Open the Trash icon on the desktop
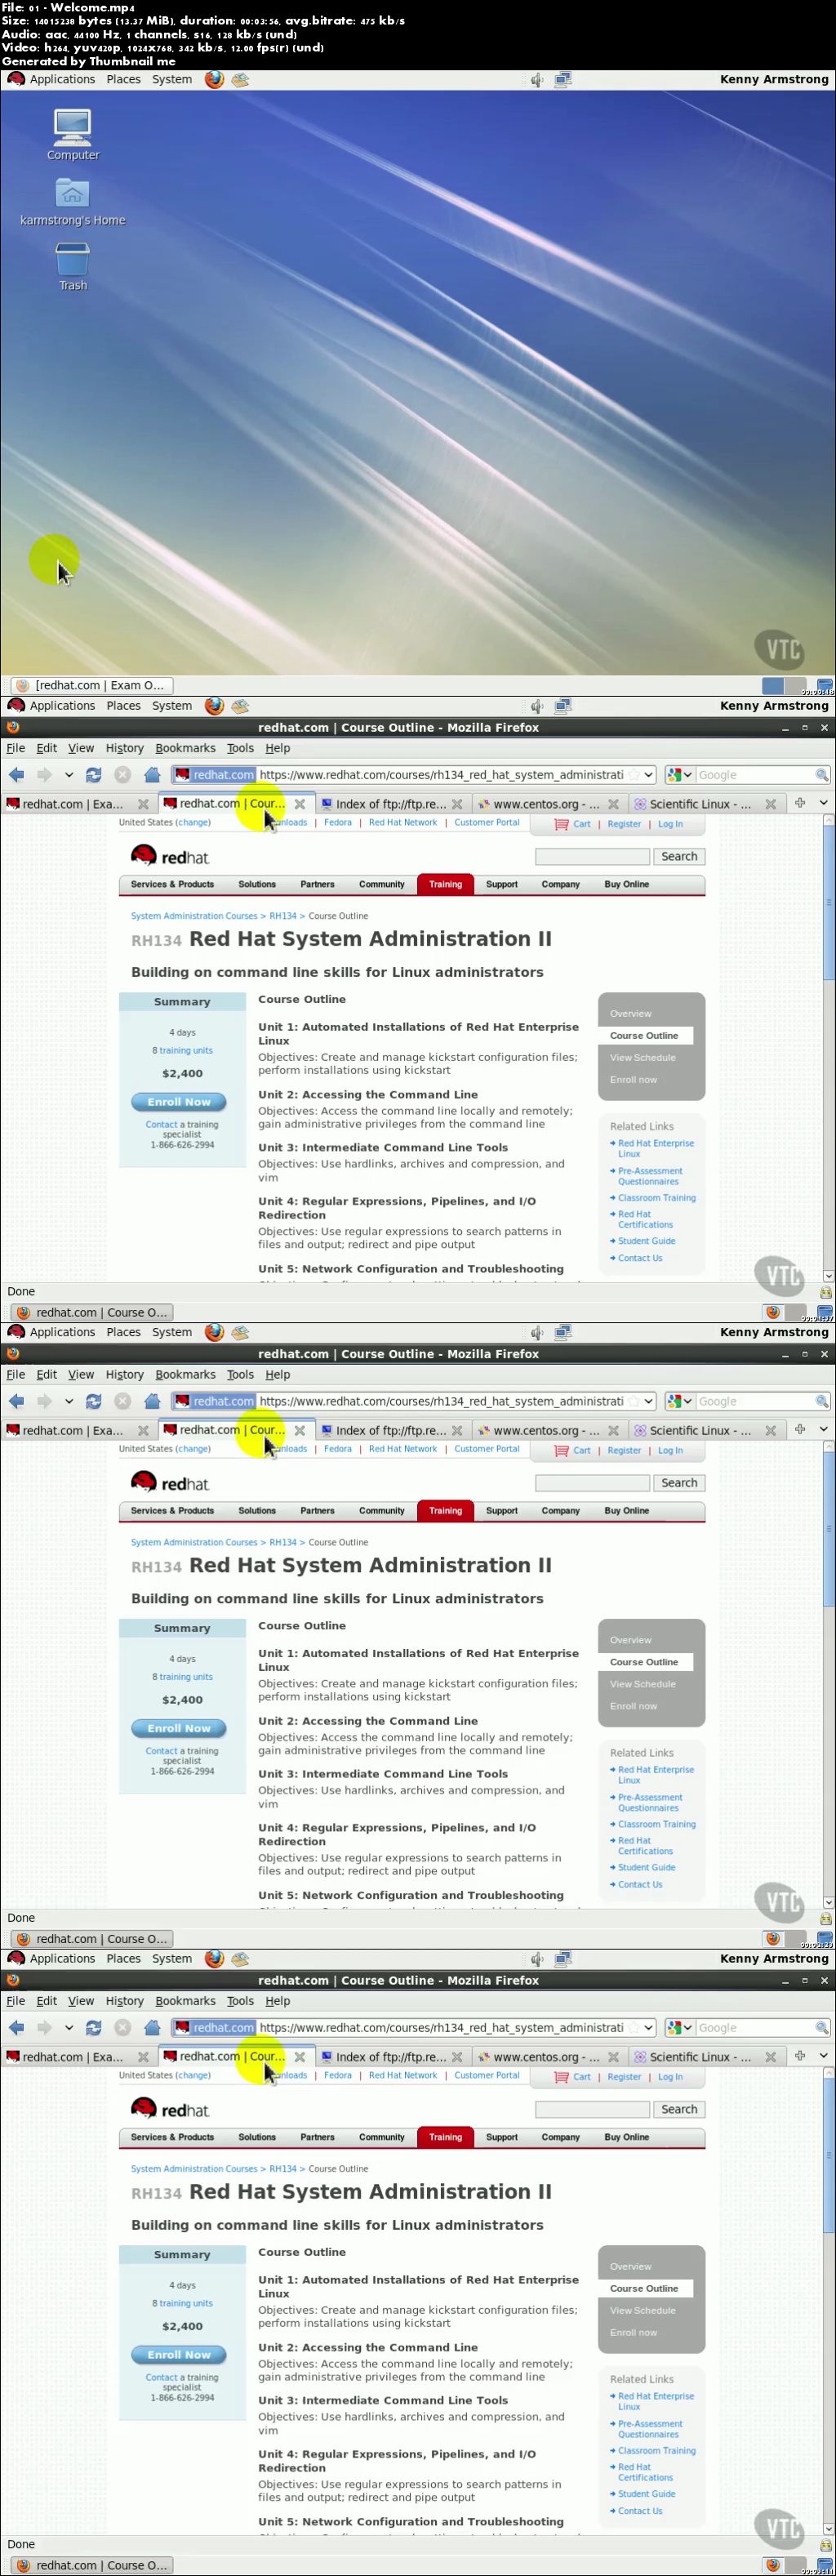Screen dimensions: 836x2576 [73, 266]
